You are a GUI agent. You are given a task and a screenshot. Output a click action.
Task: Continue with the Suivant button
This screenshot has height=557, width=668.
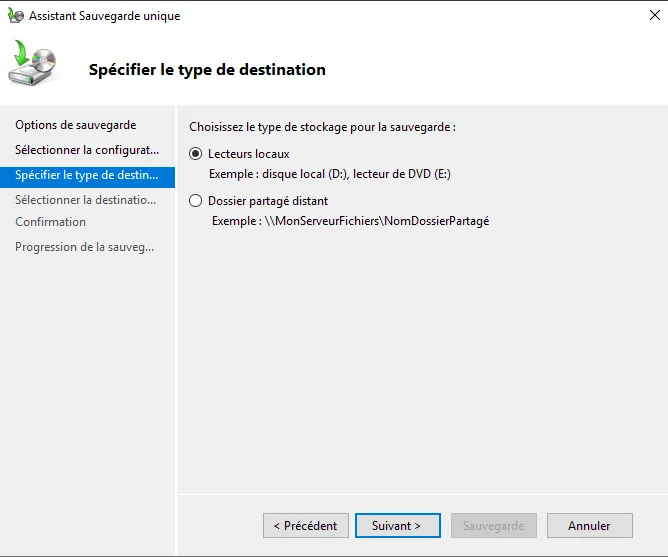point(397,525)
